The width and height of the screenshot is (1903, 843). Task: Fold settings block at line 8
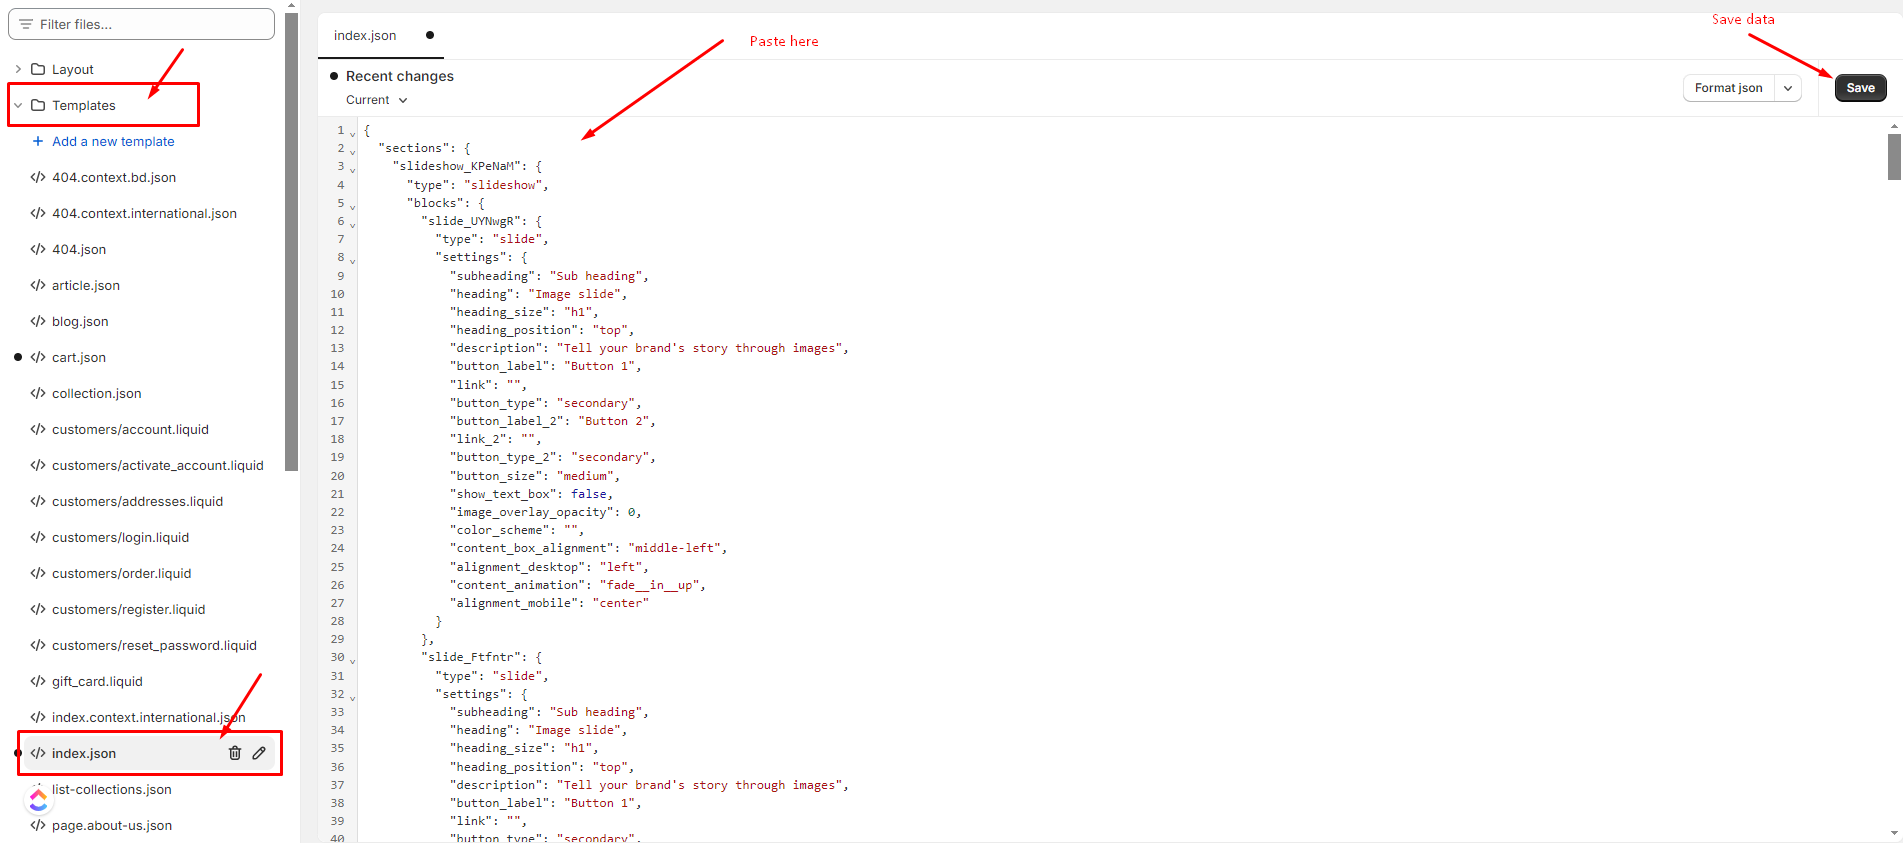click(352, 260)
